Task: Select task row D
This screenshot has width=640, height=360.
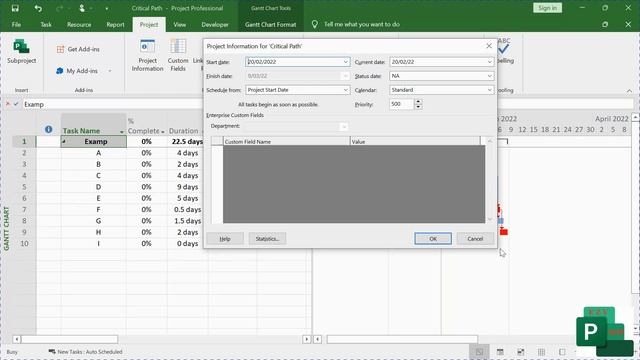Action: click(98, 187)
